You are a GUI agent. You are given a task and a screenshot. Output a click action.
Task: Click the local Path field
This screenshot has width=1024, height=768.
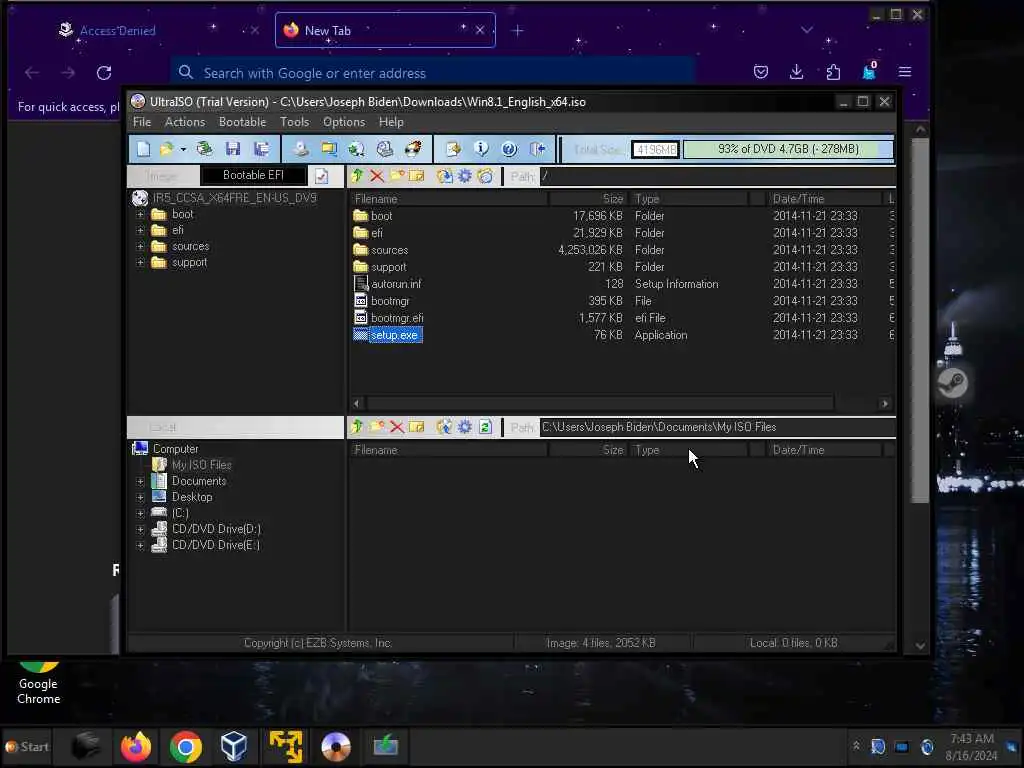click(717, 427)
